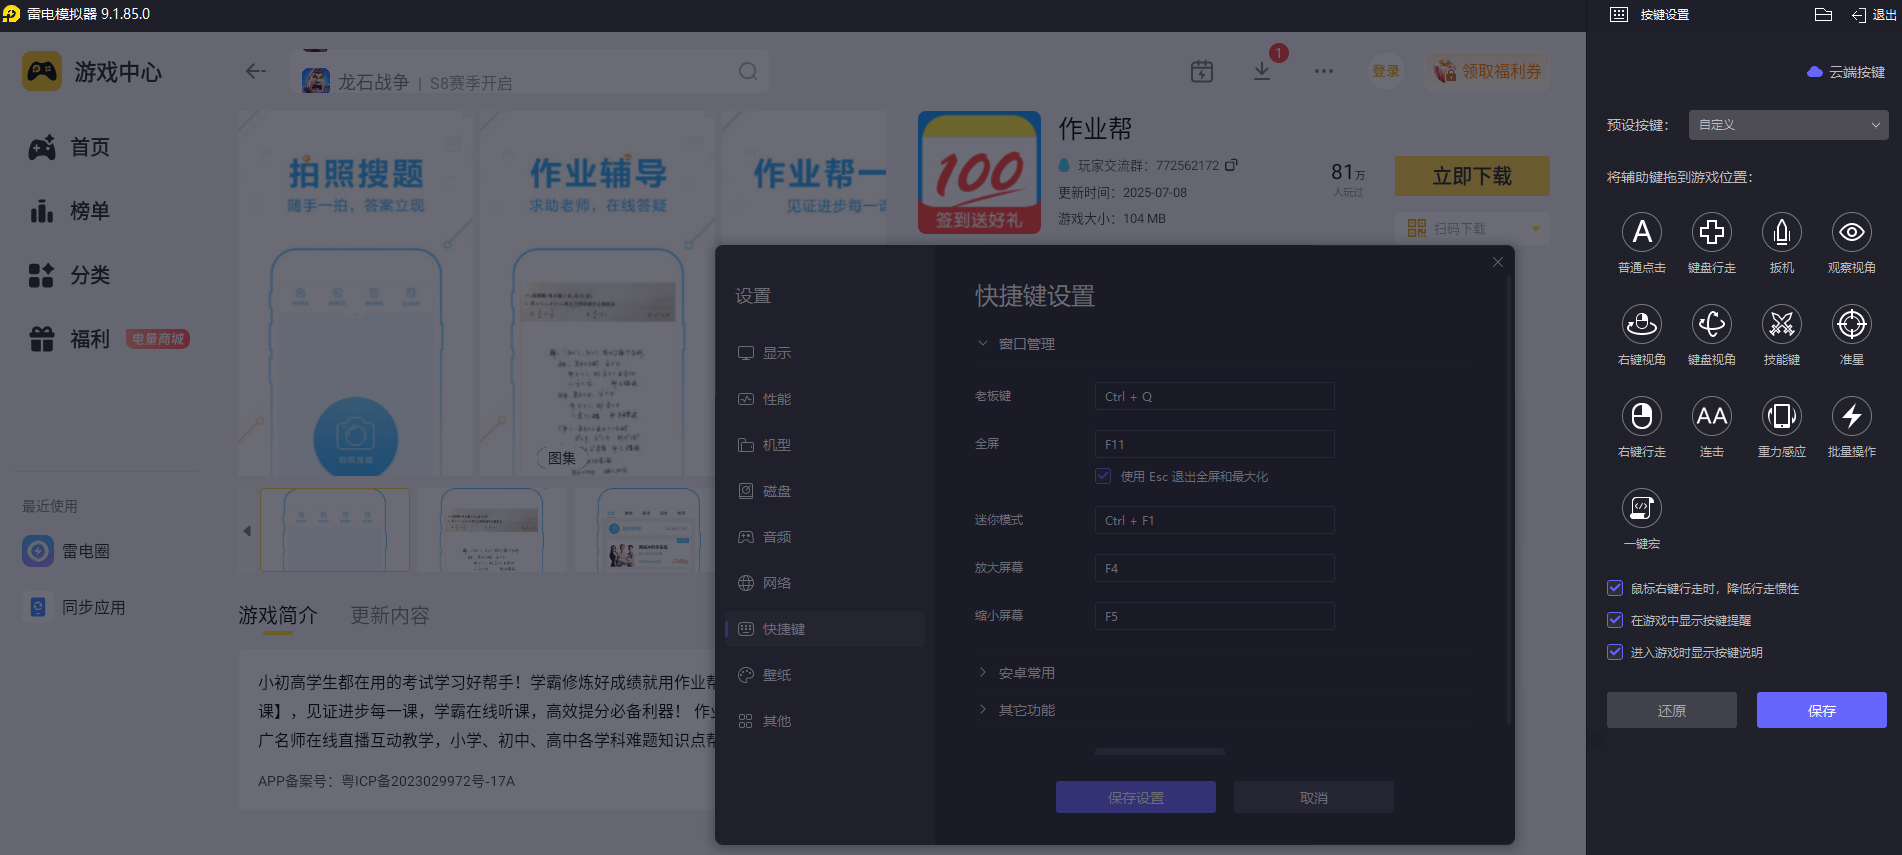Select the 右键视角 icon

(1642, 324)
